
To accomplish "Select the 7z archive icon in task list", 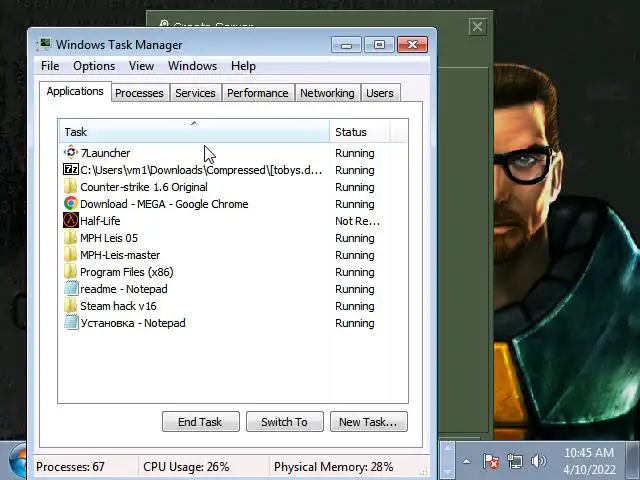I will click(x=71, y=169).
